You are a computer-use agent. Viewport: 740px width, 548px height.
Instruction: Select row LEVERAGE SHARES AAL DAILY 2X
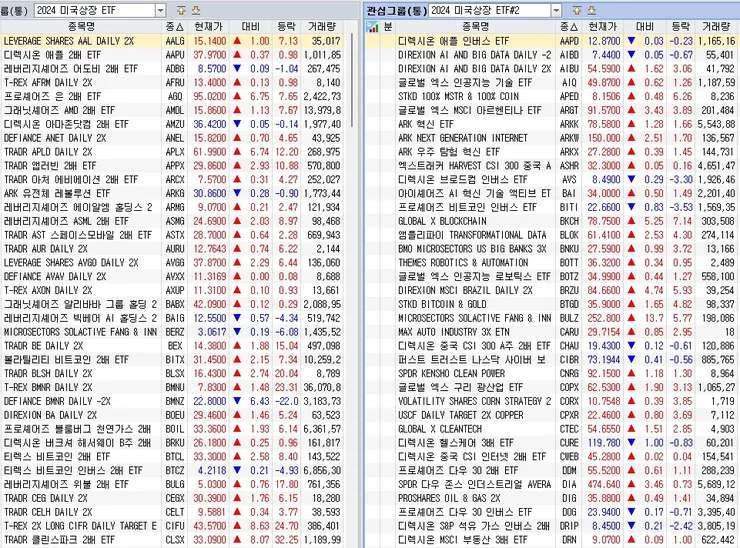click(172, 41)
